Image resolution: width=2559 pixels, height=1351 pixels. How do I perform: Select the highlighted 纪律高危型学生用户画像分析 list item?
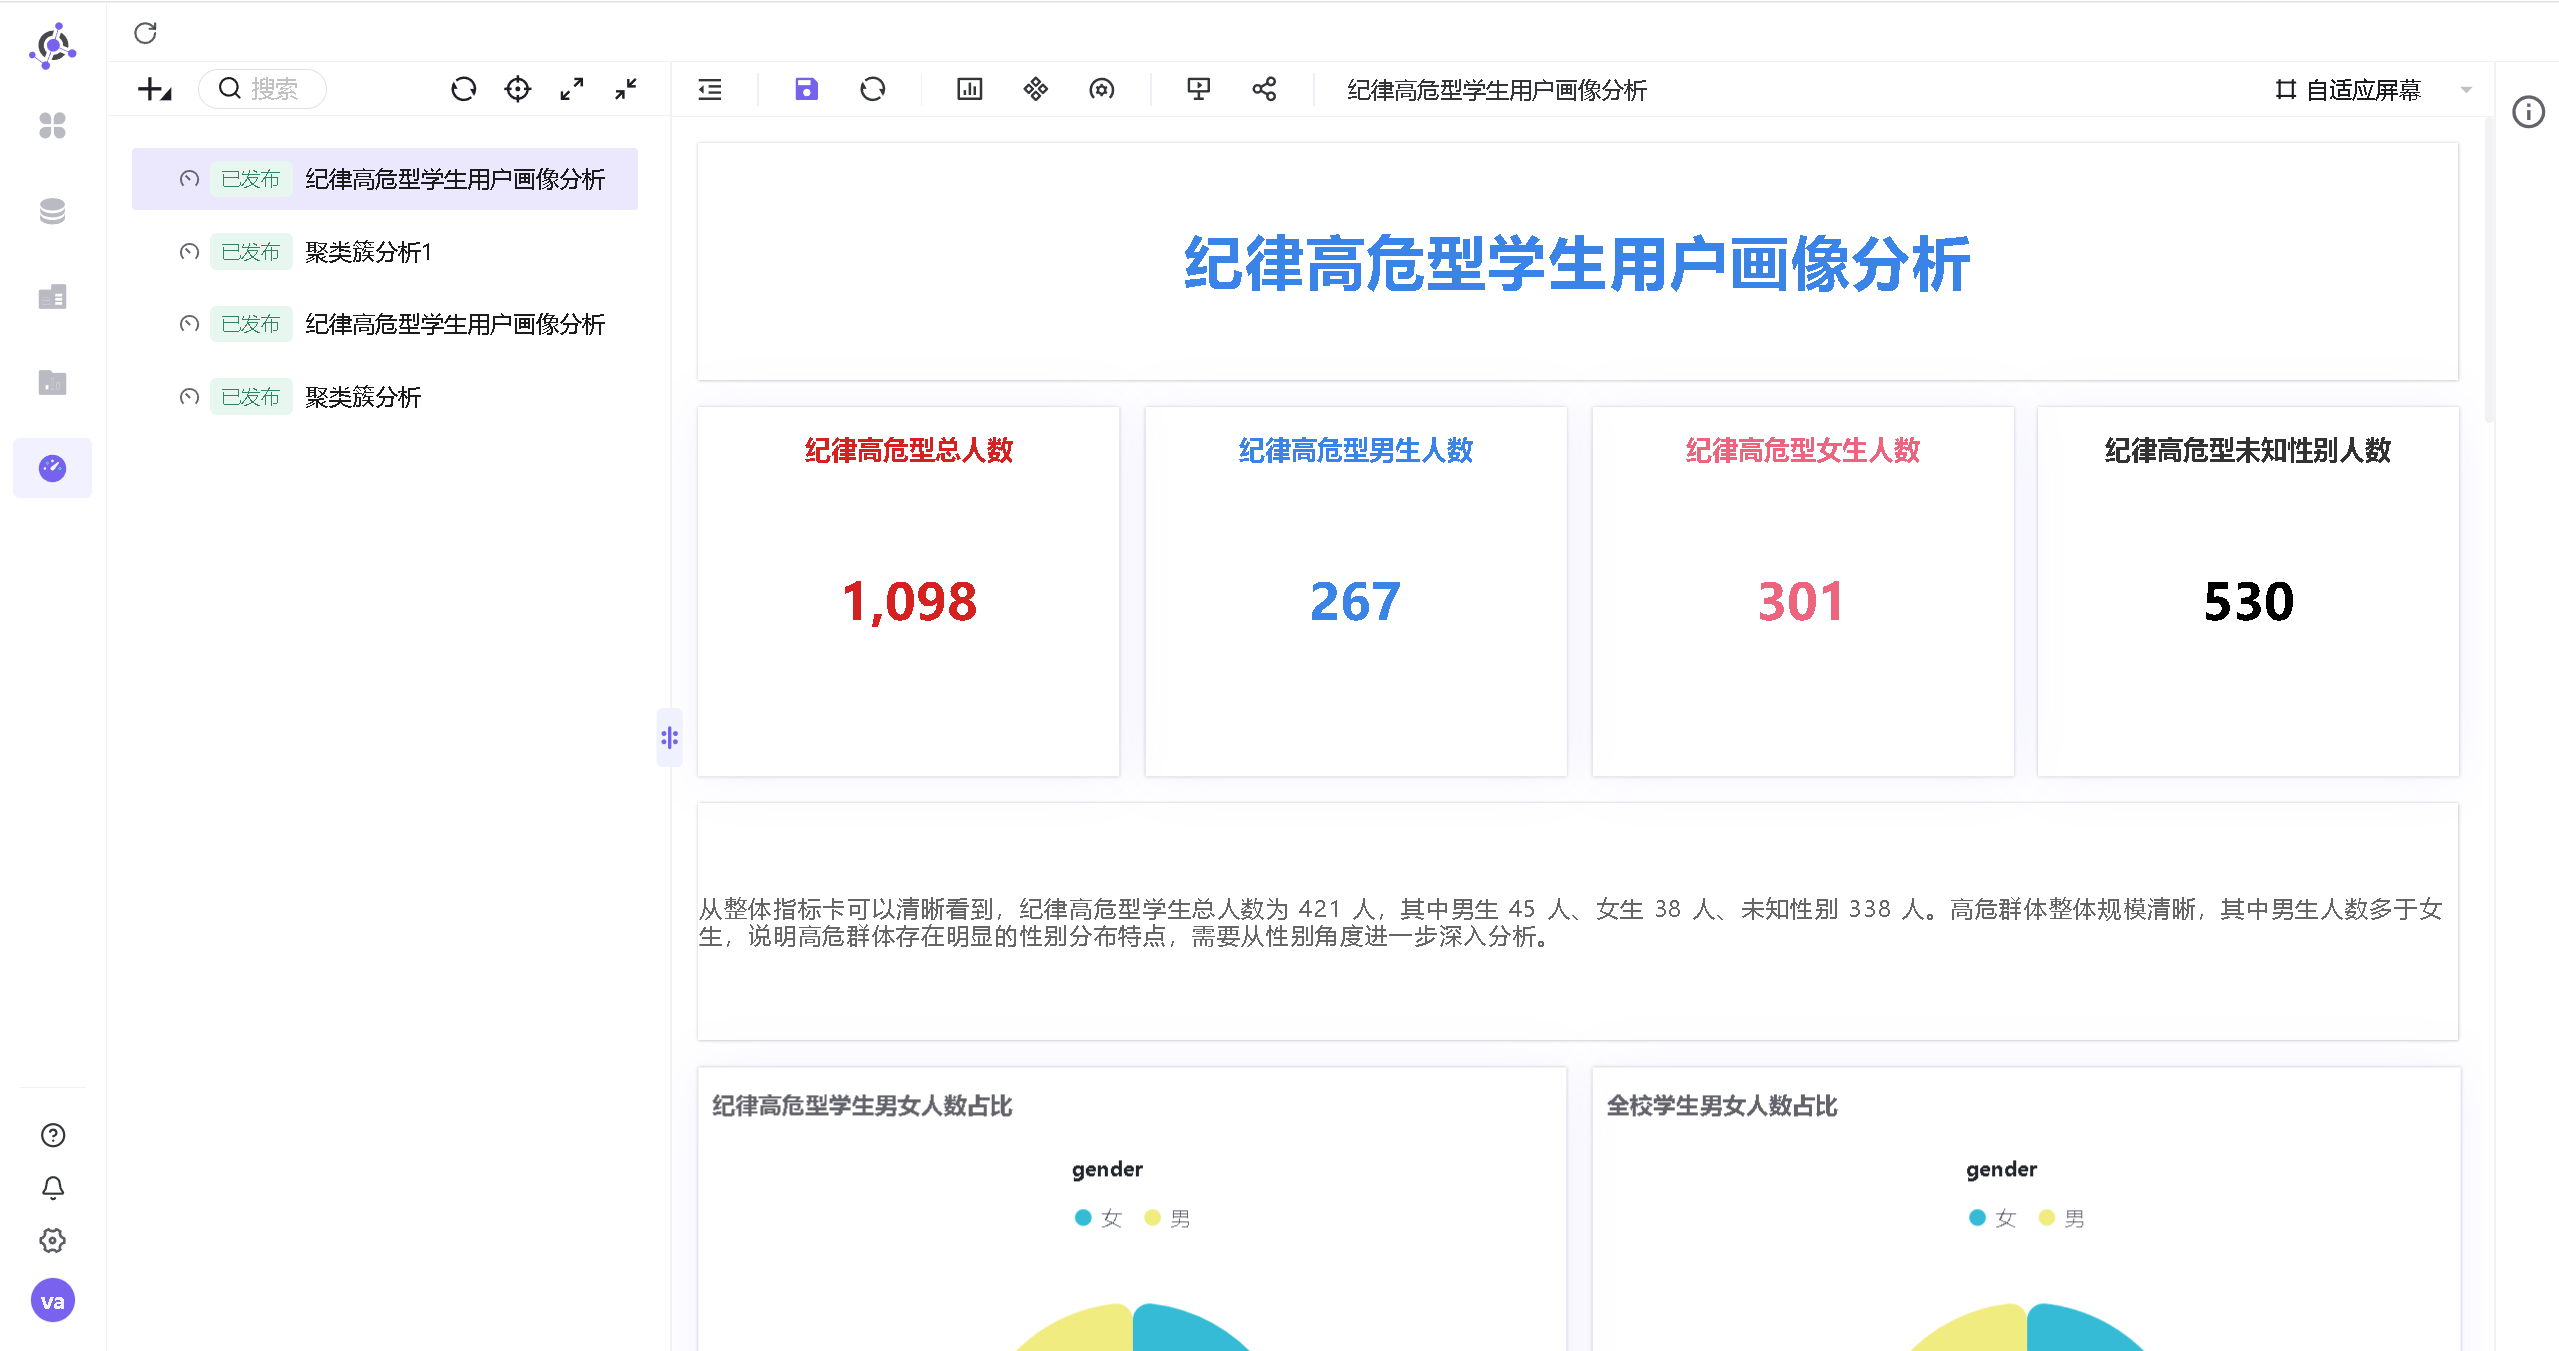[x=385, y=179]
